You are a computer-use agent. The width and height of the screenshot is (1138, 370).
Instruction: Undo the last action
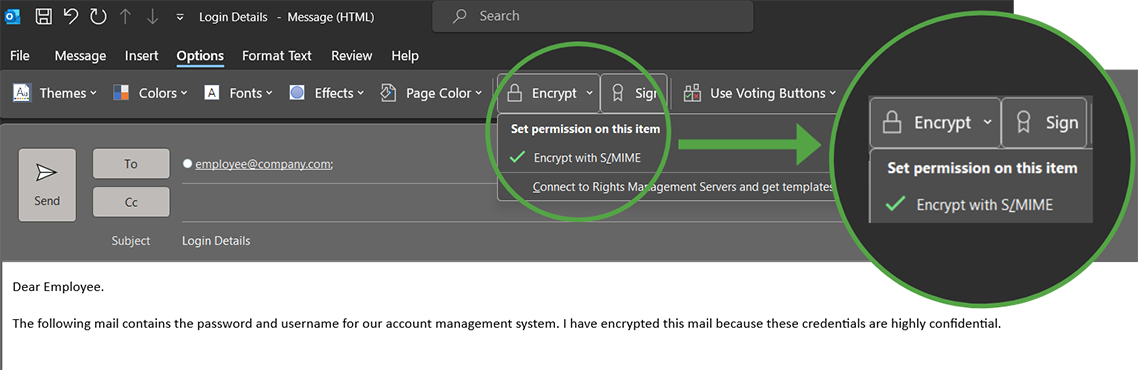tap(70, 16)
